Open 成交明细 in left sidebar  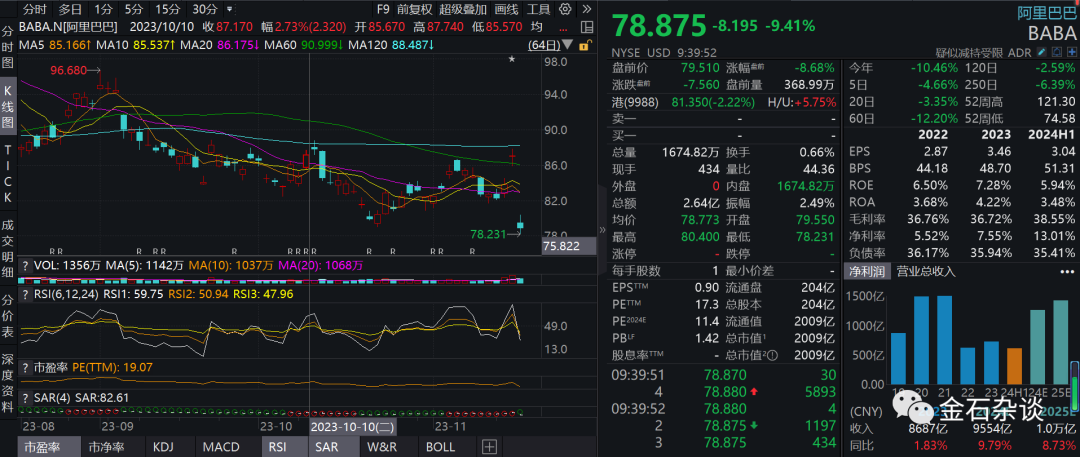point(8,248)
